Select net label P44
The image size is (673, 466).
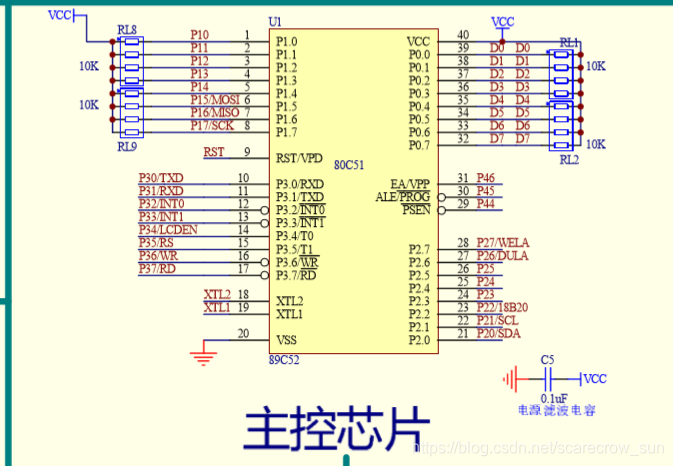(x=485, y=204)
